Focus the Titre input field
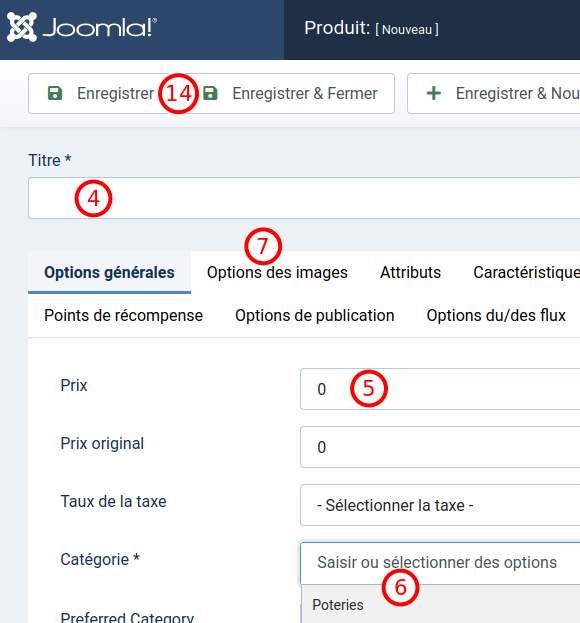This screenshot has width=580, height=623. pos(304,198)
